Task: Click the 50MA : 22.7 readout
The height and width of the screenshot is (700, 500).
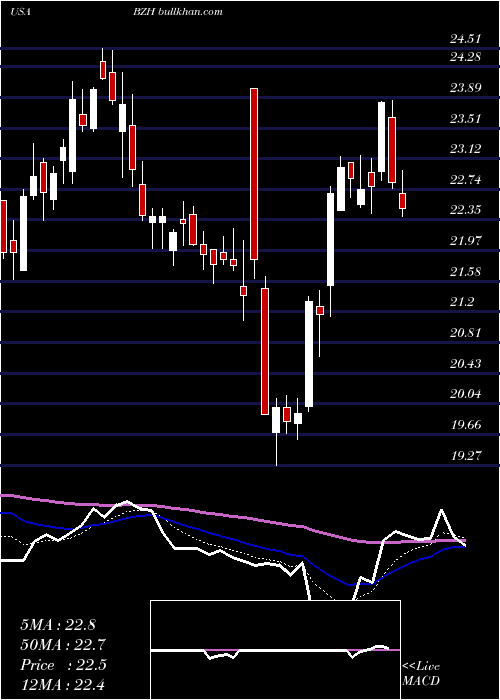Action: 63,645
